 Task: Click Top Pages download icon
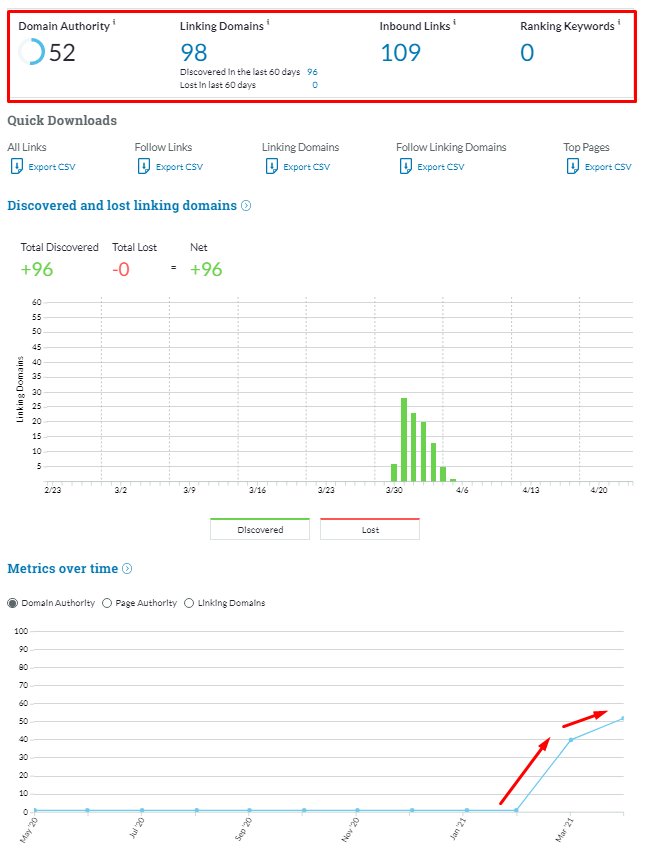573,166
